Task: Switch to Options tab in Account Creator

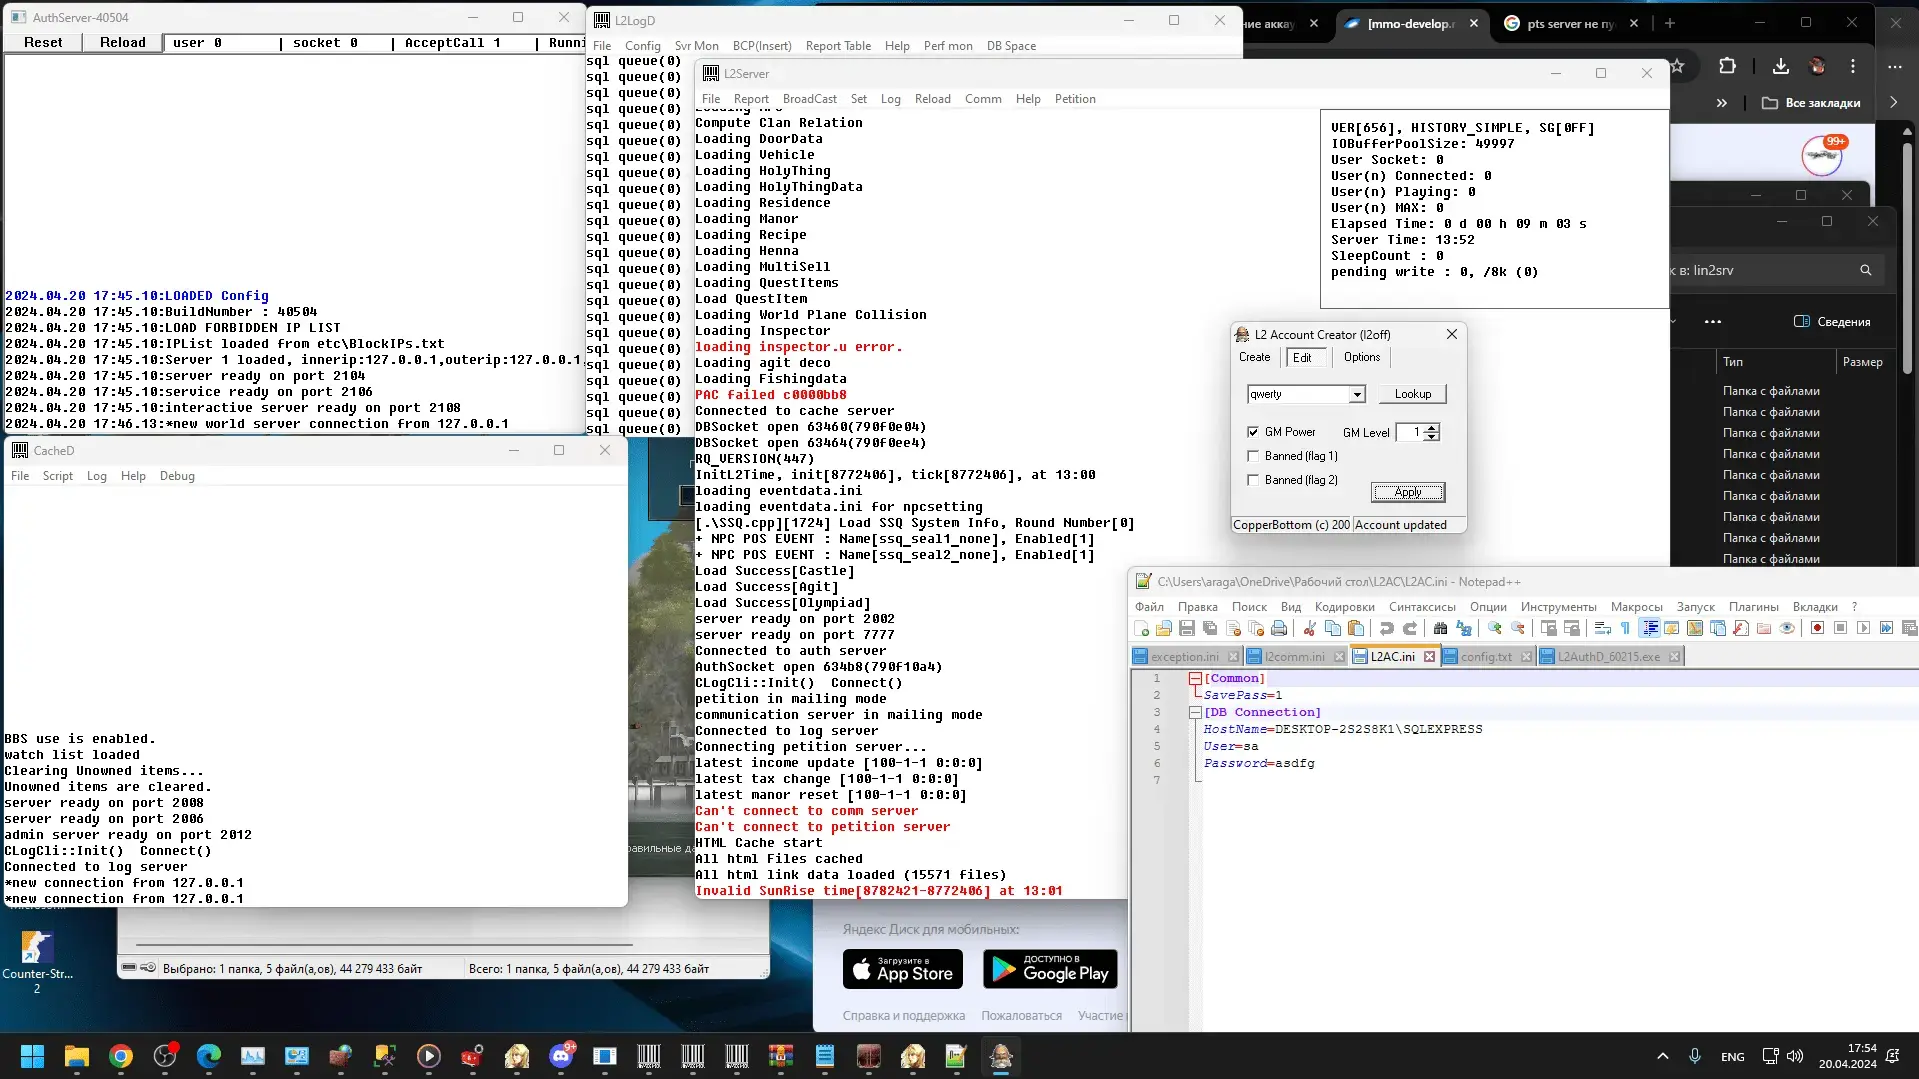Action: (x=1361, y=357)
